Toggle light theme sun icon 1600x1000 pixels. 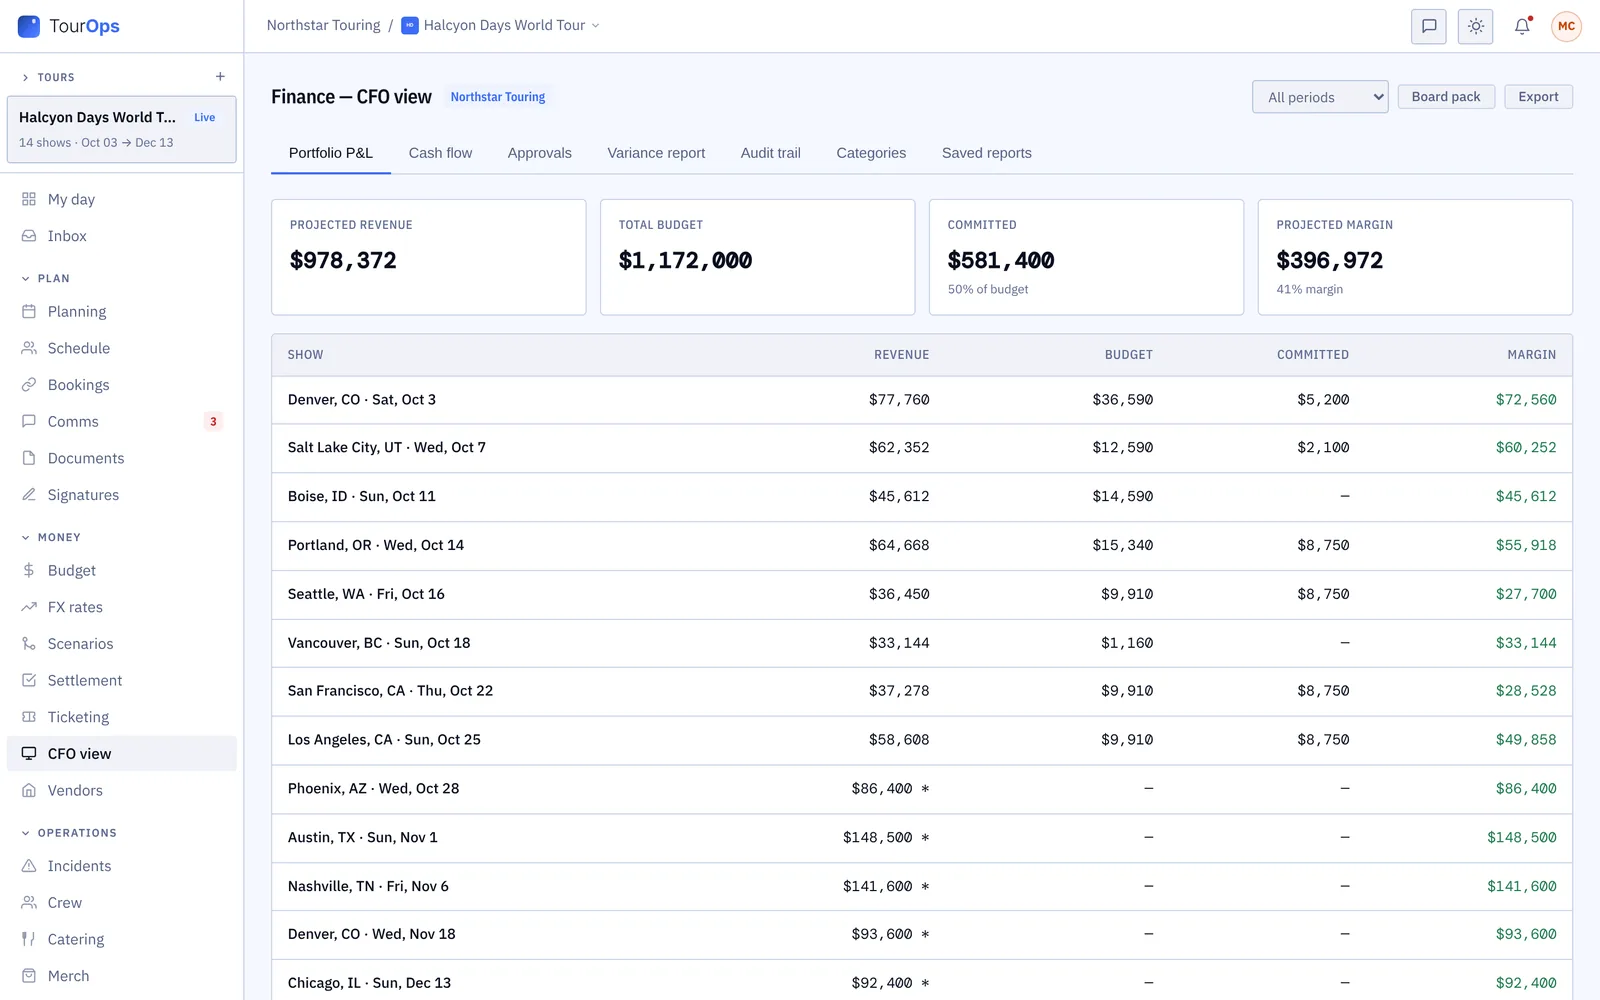[x=1475, y=27]
